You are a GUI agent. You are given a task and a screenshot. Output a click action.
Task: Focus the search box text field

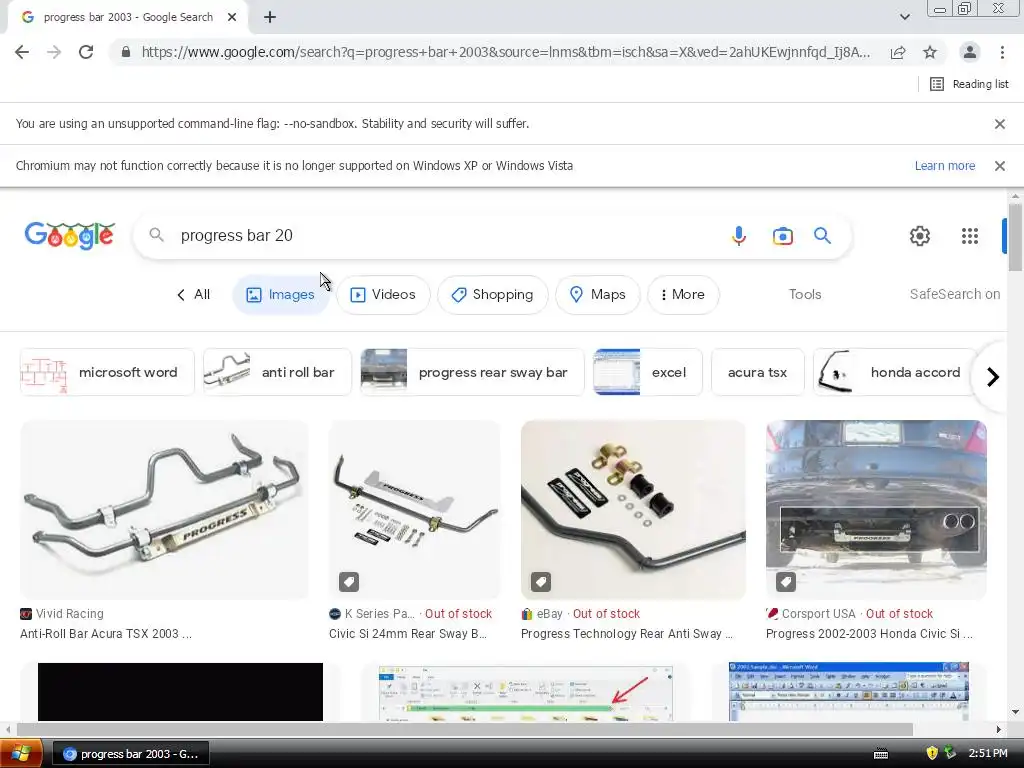[444, 235]
